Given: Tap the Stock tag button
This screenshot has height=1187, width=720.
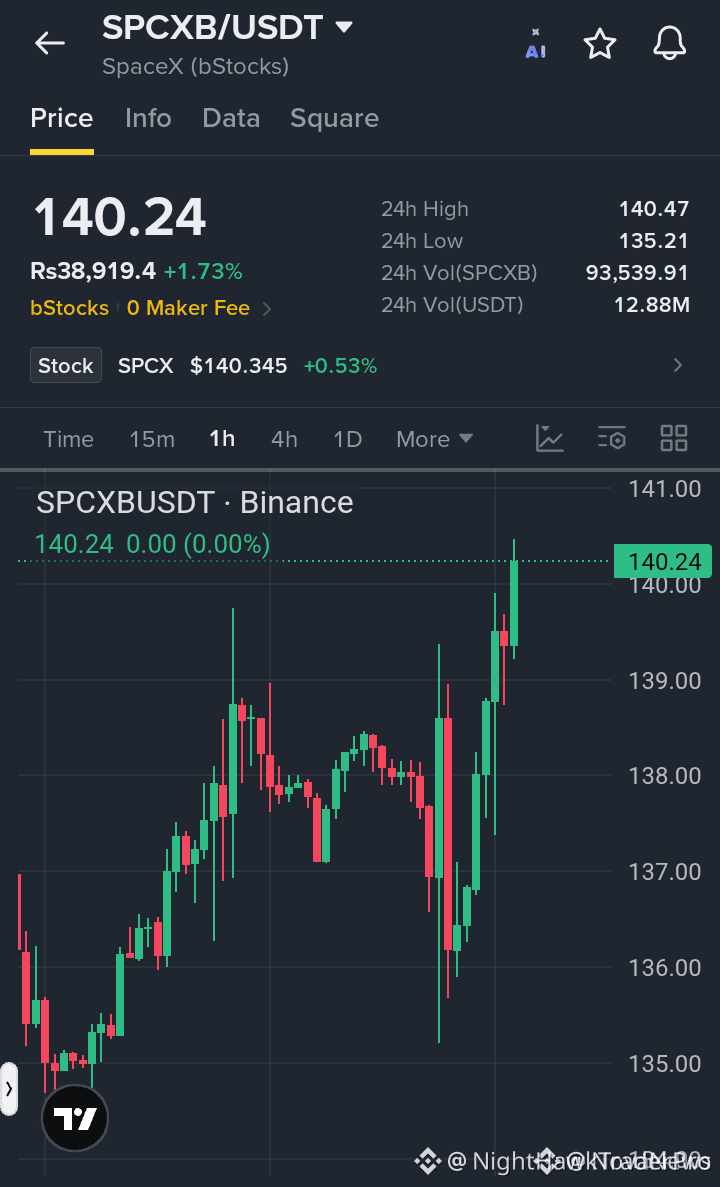Looking at the screenshot, I should pos(66,366).
